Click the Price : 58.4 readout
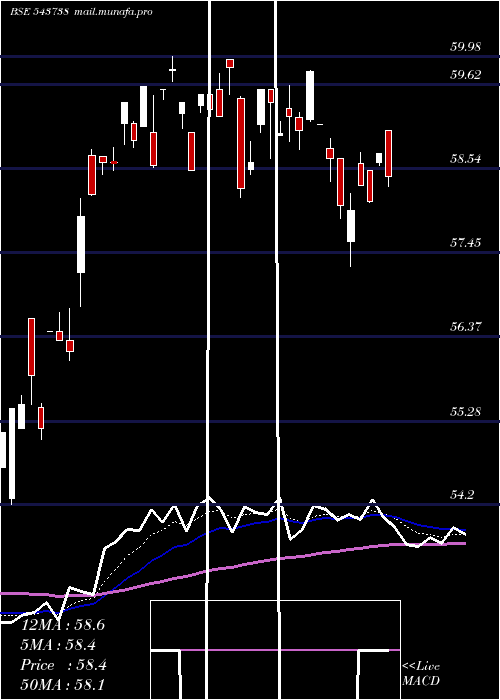The width and height of the screenshot is (500, 700). (63, 665)
